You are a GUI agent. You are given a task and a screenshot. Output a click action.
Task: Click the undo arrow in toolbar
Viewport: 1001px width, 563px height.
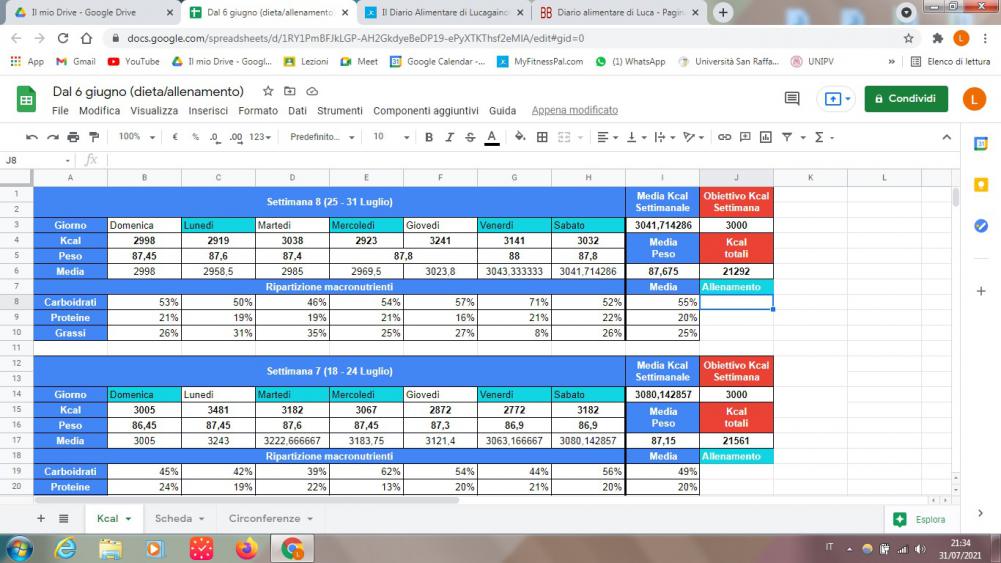[32, 137]
